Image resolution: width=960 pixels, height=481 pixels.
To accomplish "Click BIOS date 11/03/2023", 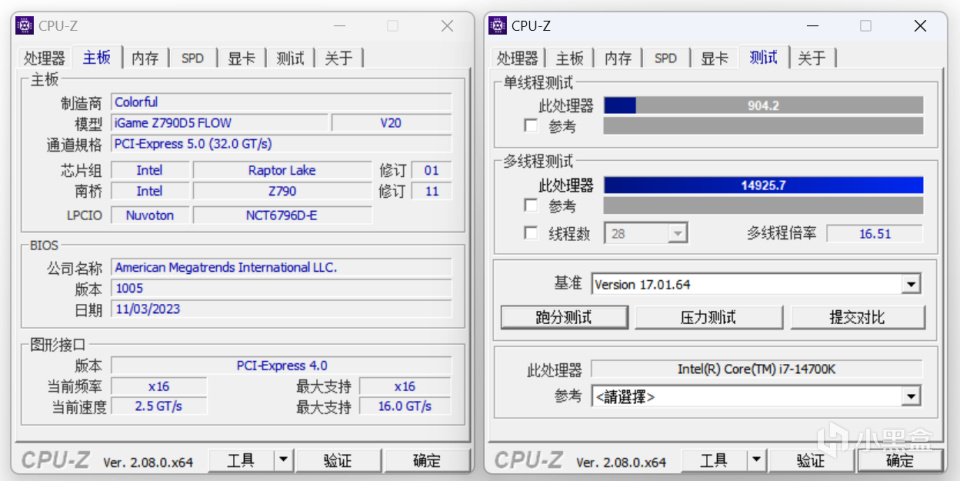I will 282,309.
